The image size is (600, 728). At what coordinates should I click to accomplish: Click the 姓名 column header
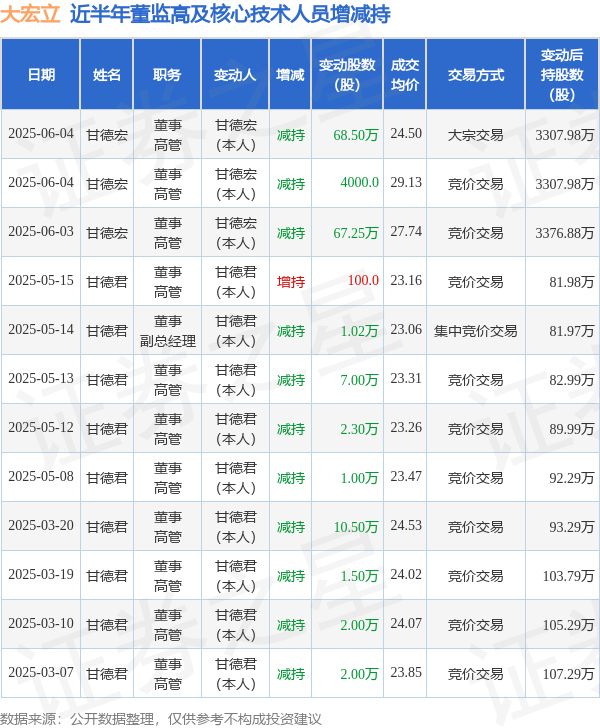click(x=107, y=75)
